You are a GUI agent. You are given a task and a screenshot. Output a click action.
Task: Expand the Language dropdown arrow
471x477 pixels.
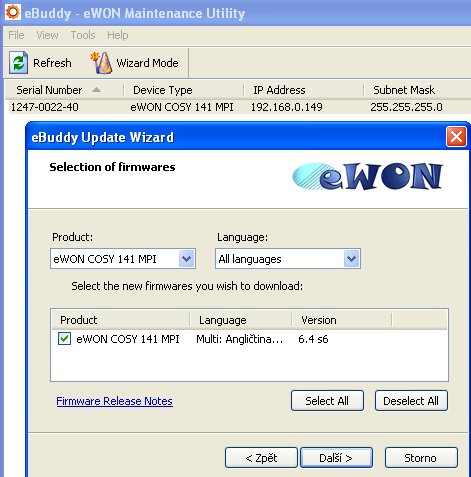click(351, 259)
